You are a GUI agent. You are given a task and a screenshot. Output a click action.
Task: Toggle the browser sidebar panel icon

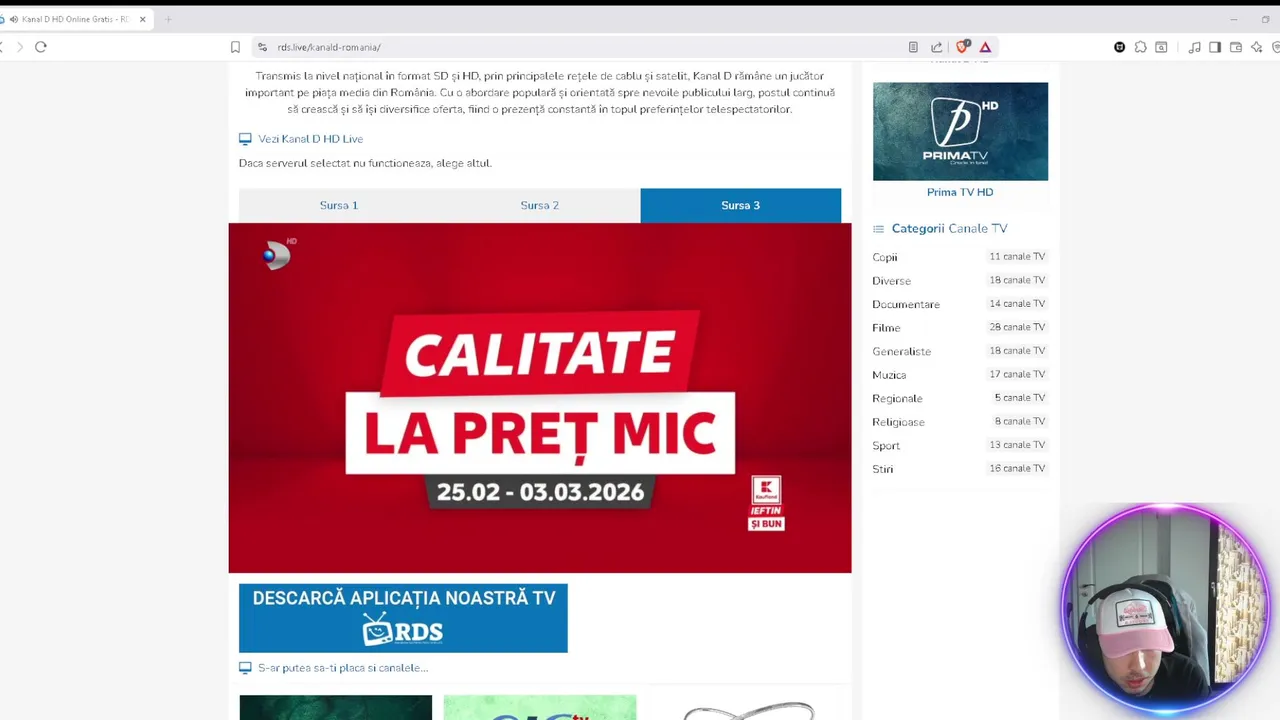pyautogui.click(x=1215, y=47)
